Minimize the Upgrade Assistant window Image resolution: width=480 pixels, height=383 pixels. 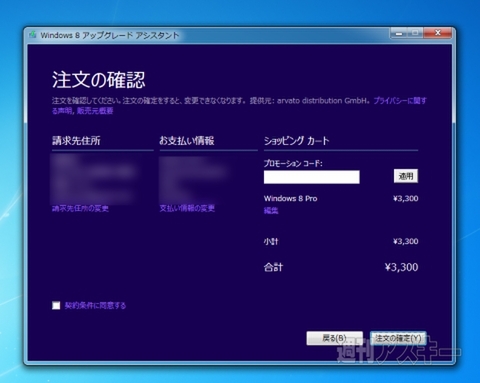coord(399,33)
